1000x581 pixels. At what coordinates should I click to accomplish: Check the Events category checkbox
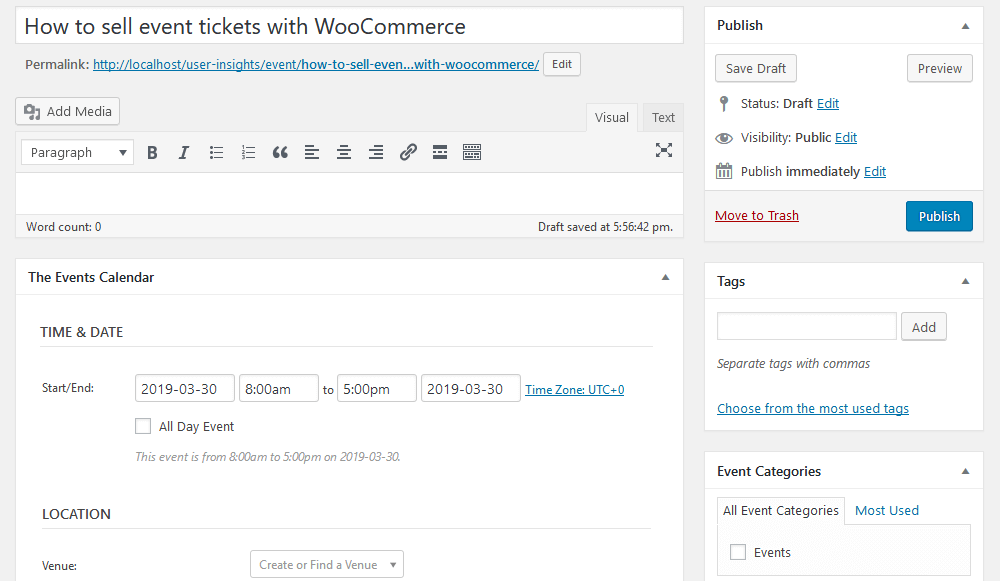[738, 552]
